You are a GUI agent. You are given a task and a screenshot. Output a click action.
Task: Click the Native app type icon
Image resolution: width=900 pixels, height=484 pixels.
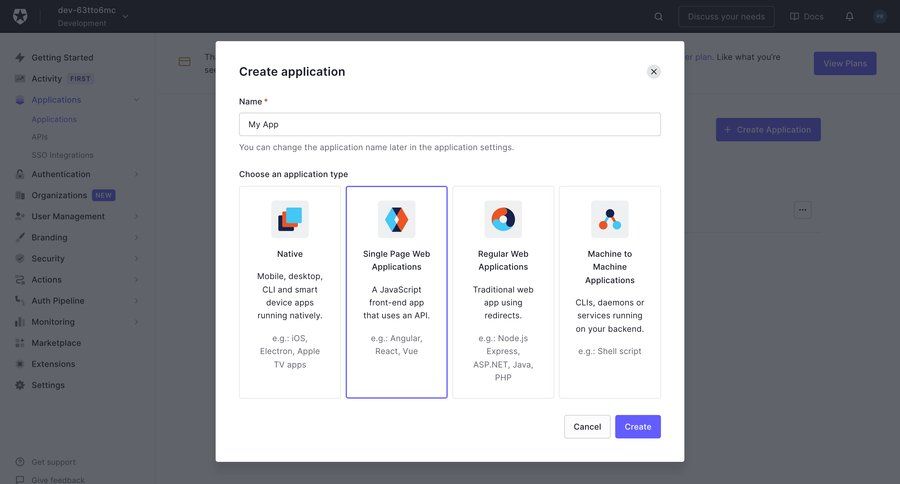click(290, 219)
